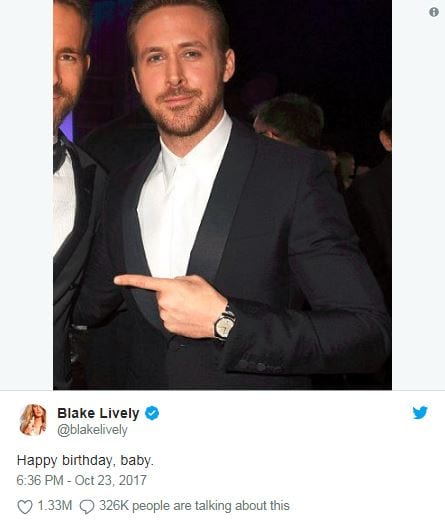Click the jacket cuff buttons in the photo

pyautogui.click(x=260, y=367)
